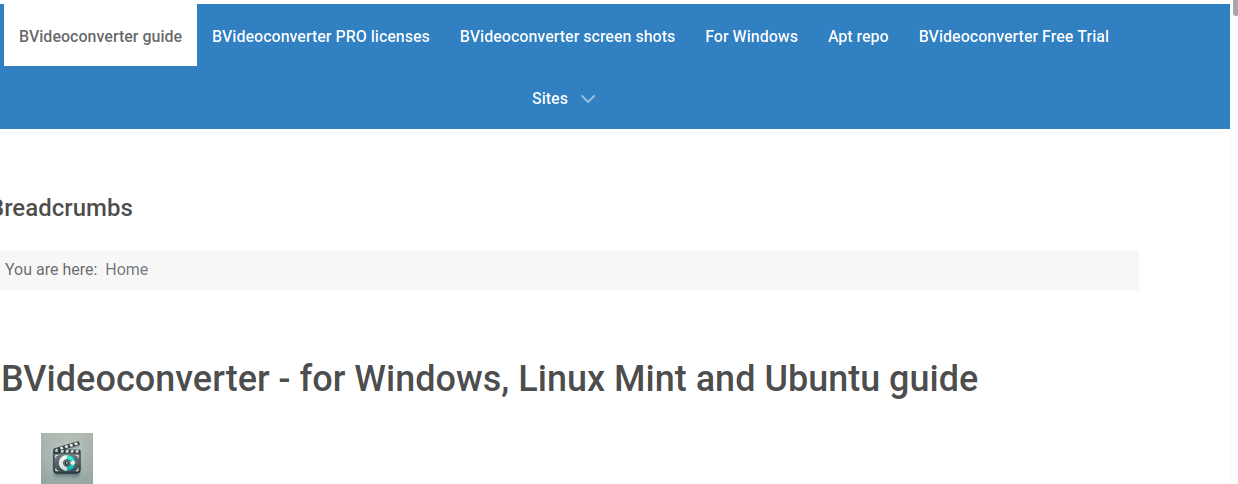Click the BVideoconverter guide page title heading
This screenshot has height=484, width=1238.
click(x=489, y=379)
